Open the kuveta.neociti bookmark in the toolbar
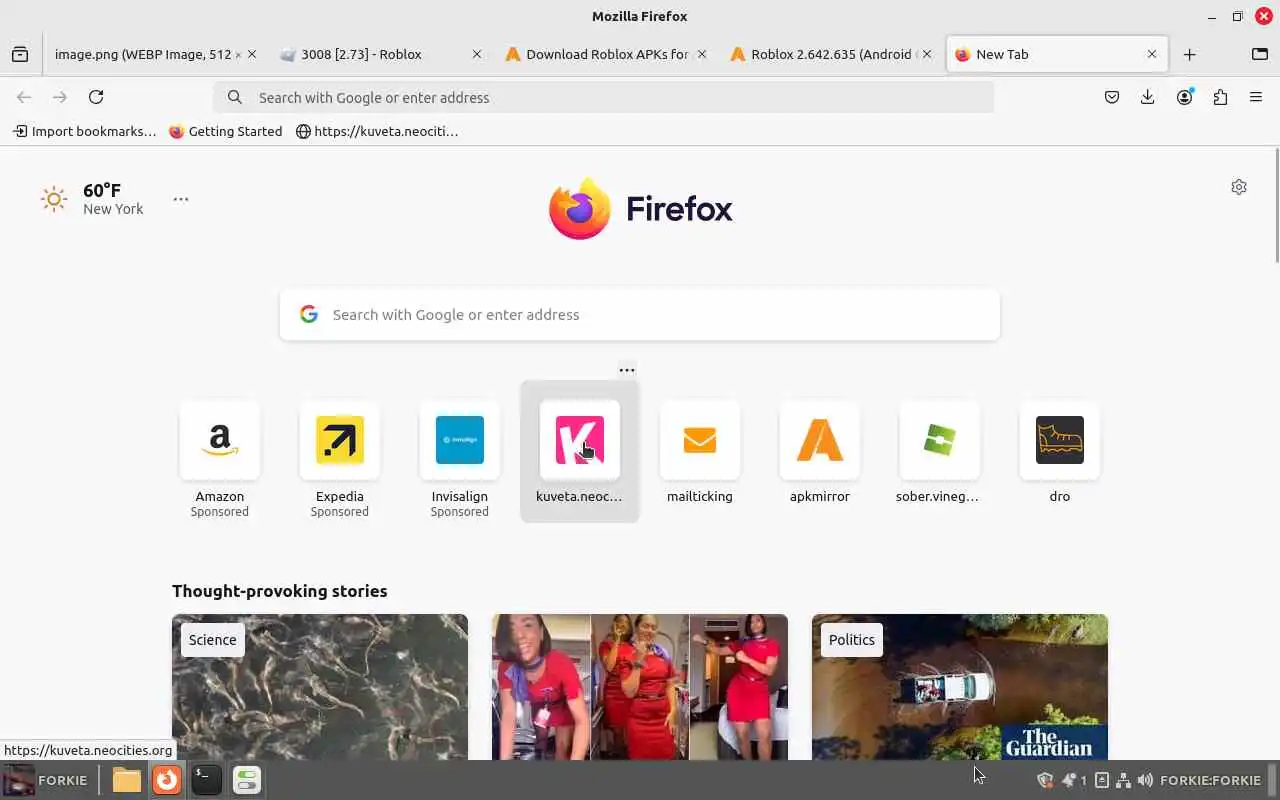The width and height of the screenshot is (1280, 800). click(377, 131)
